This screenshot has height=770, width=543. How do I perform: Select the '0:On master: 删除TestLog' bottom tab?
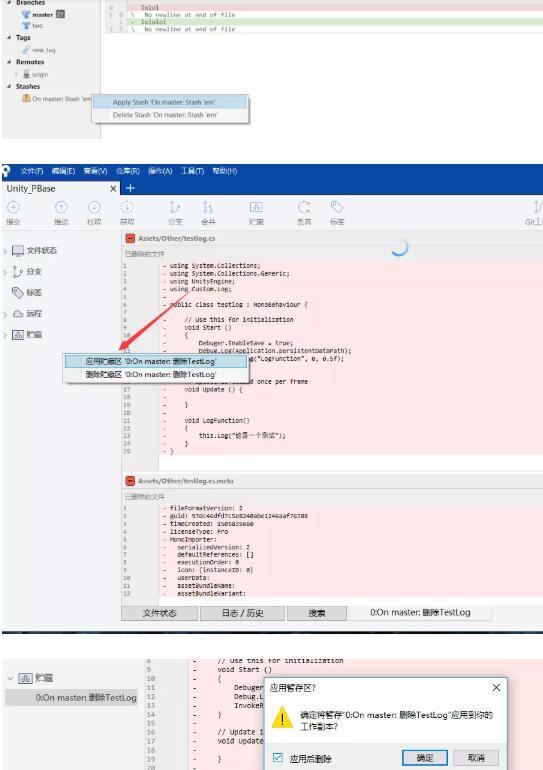pyautogui.click(x=420, y=612)
